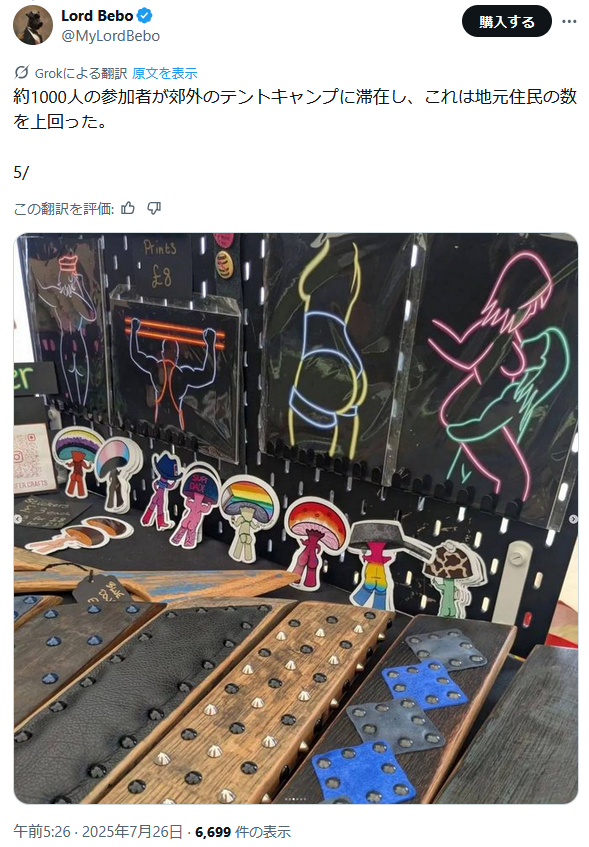
Task: Click the Grokによる翻訳 label
Action: coord(81,73)
